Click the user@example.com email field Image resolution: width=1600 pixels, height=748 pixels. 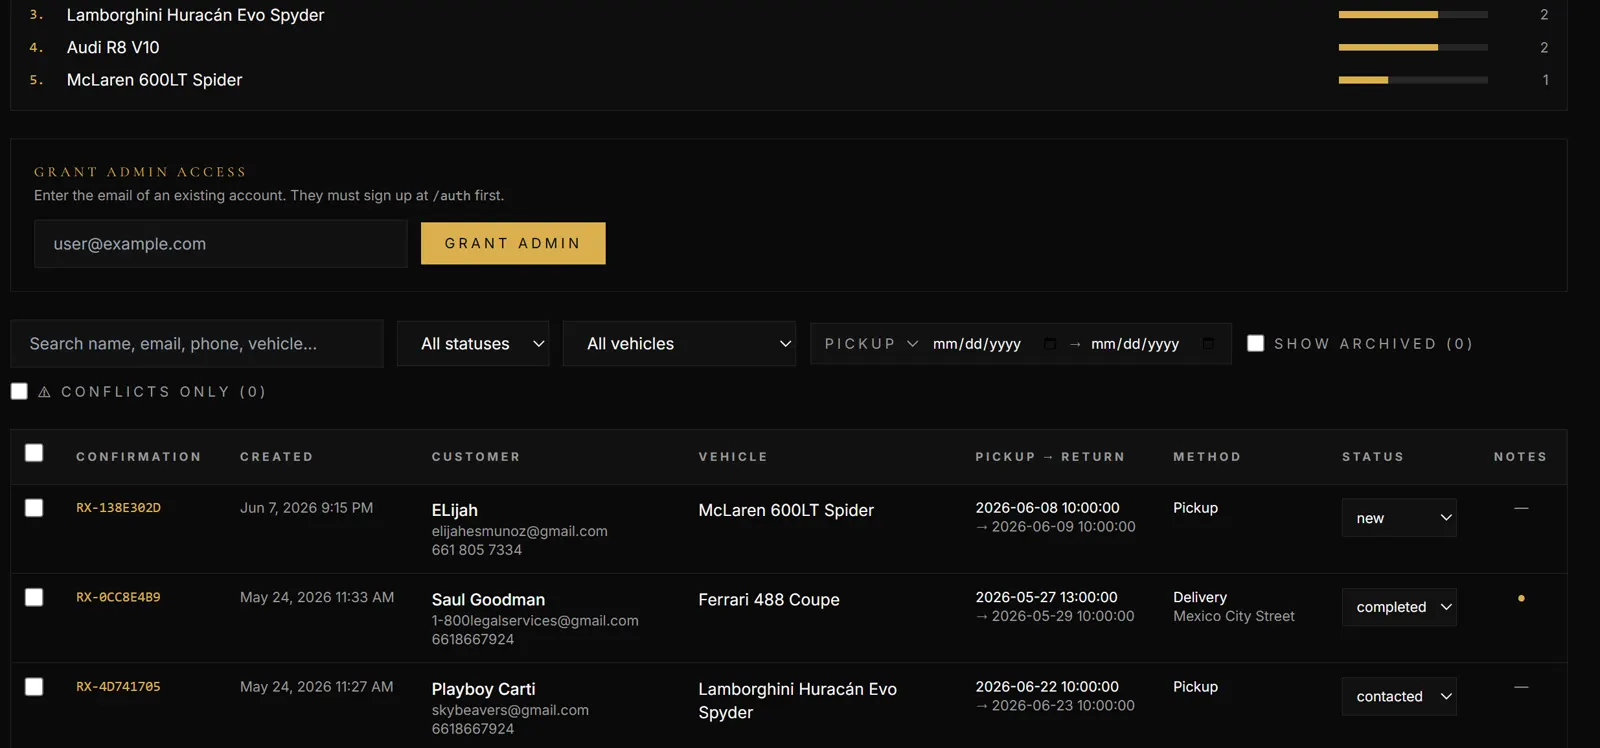[221, 244]
